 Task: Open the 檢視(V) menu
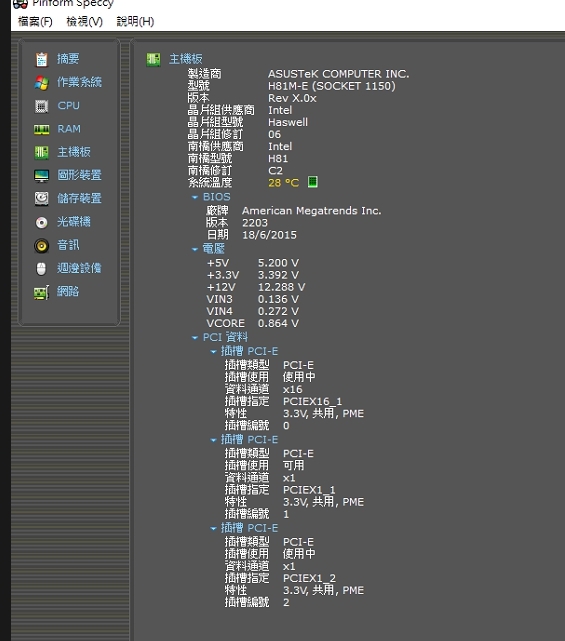click(x=85, y=21)
